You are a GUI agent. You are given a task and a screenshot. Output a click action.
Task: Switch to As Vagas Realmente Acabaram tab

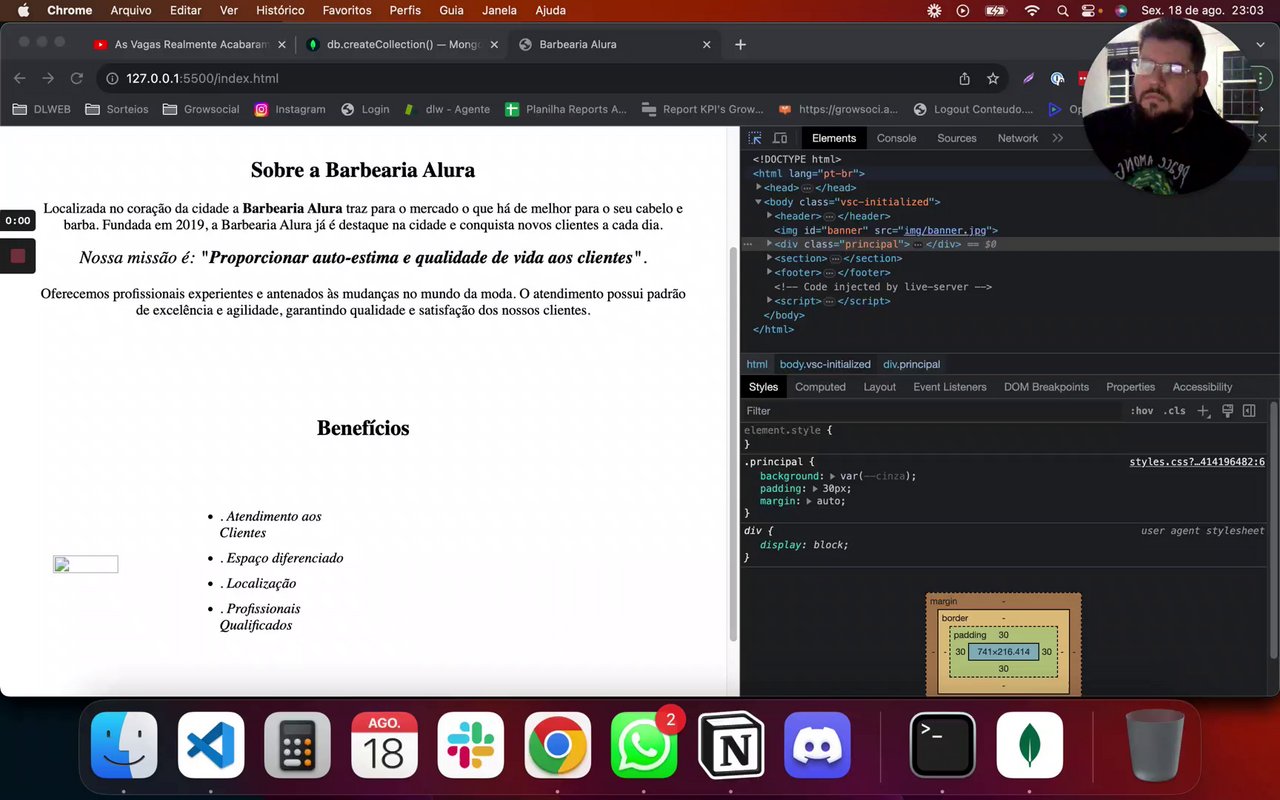point(190,44)
